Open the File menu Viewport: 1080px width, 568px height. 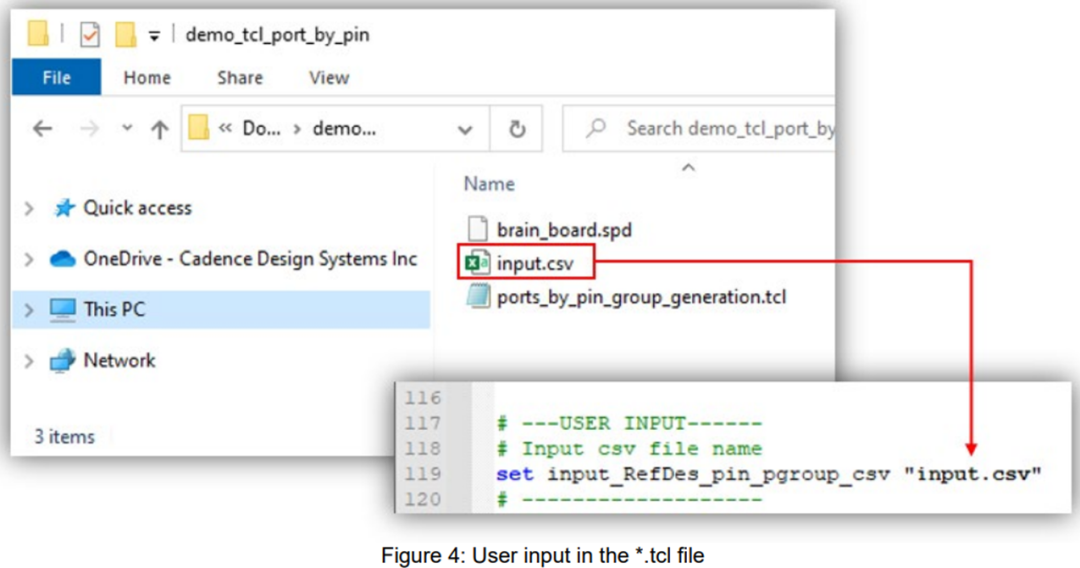coord(56,77)
